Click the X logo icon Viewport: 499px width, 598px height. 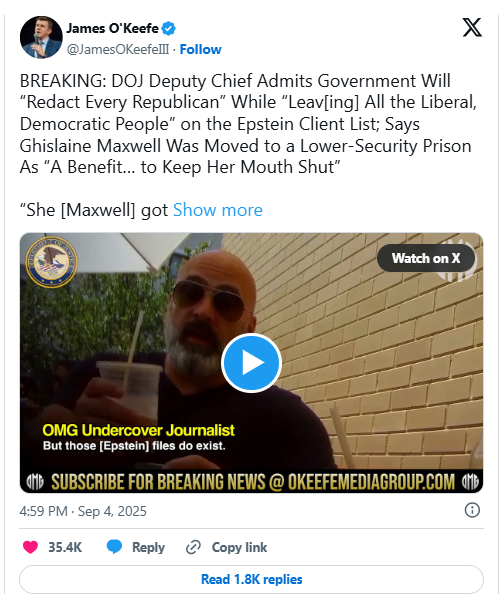click(x=472, y=27)
